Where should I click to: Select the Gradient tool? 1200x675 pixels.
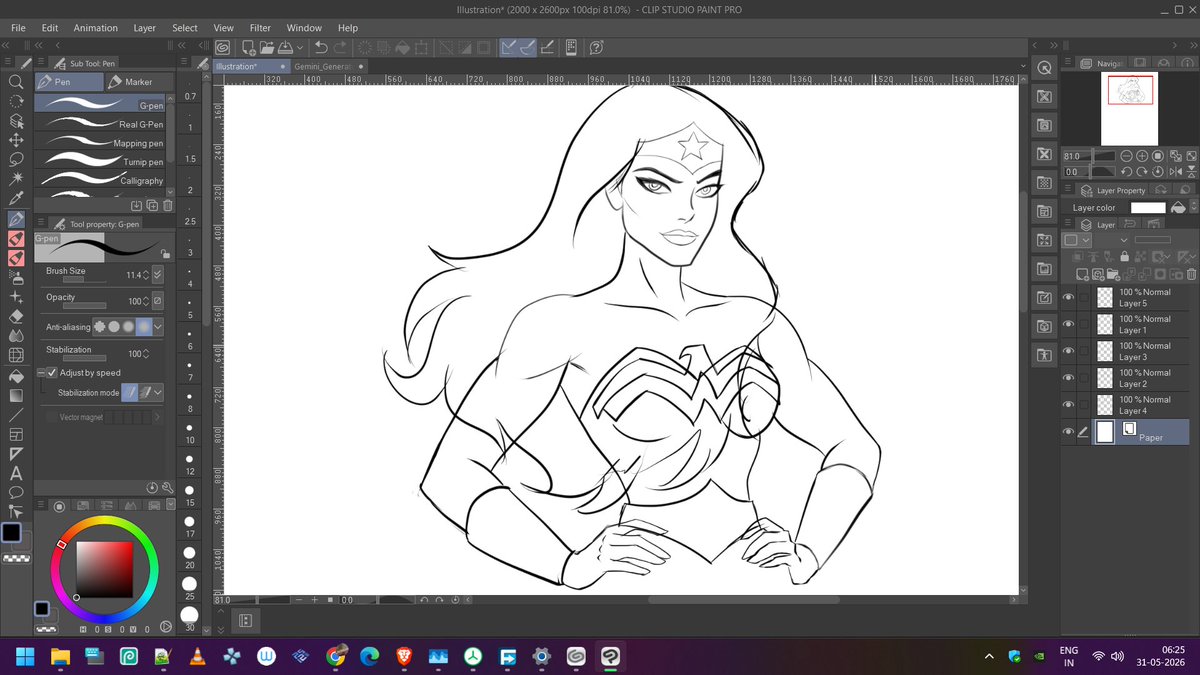point(16,395)
